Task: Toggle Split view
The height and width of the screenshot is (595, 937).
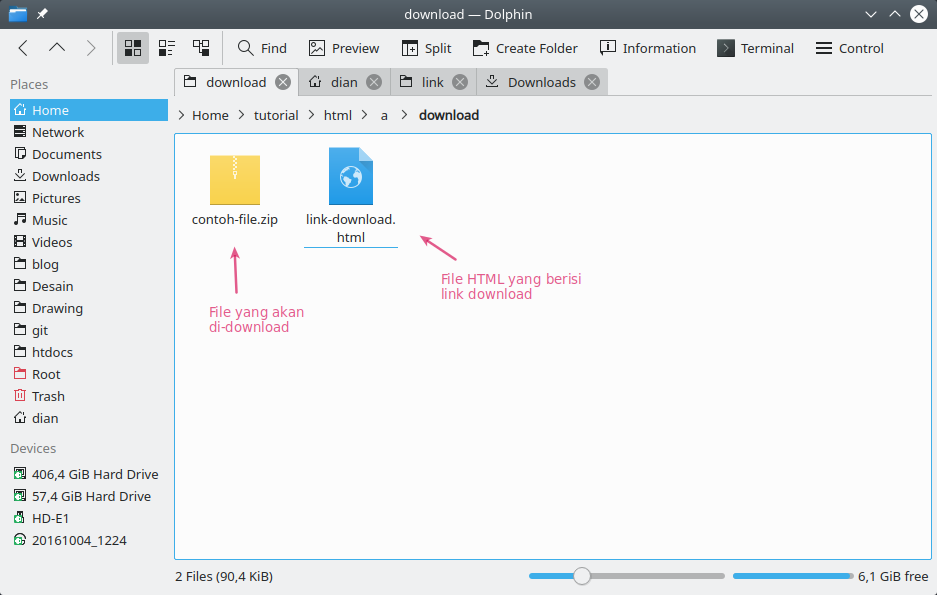Action: pos(426,47)
